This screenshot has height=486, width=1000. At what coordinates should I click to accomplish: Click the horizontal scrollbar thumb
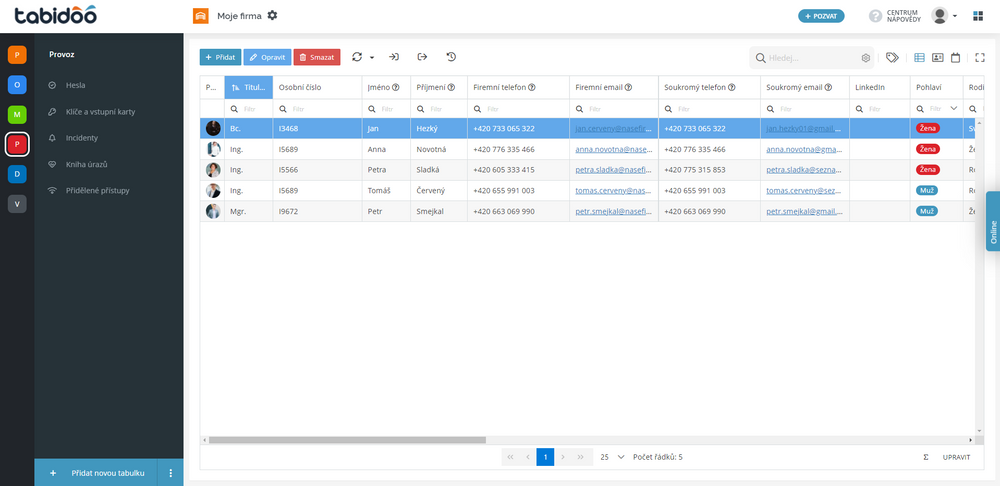347,440
